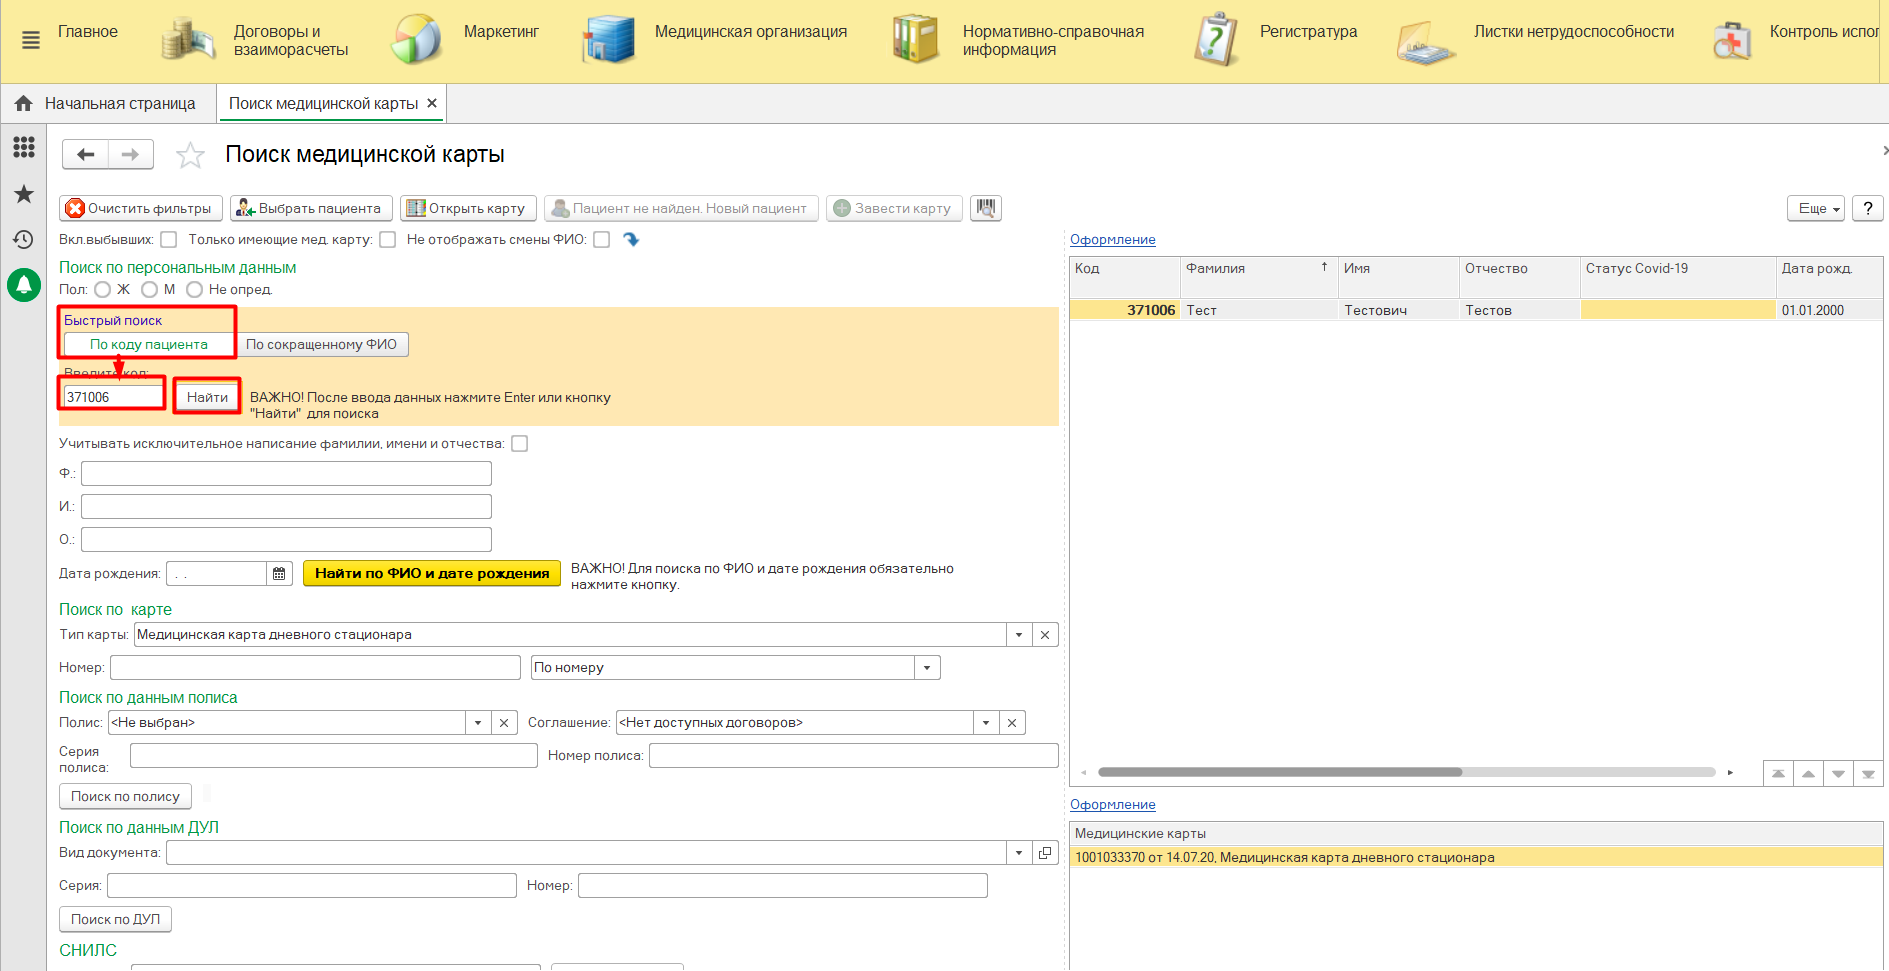Click the patient code input field
Screen dimensions: 1889x971
(112, 397)
